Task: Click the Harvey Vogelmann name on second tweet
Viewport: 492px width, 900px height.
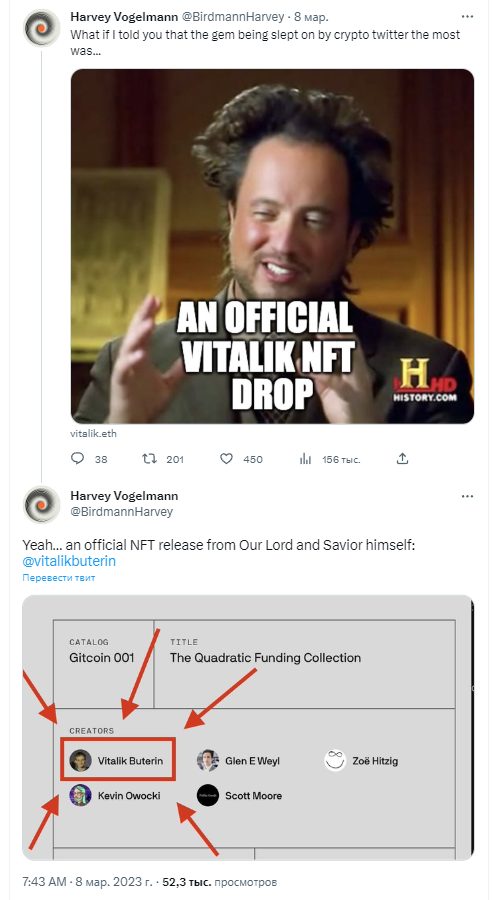Action: 124,496
